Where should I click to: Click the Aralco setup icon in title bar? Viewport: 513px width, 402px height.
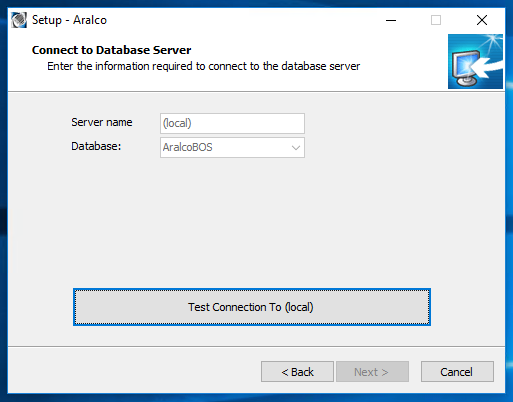(x=19, y=20)
